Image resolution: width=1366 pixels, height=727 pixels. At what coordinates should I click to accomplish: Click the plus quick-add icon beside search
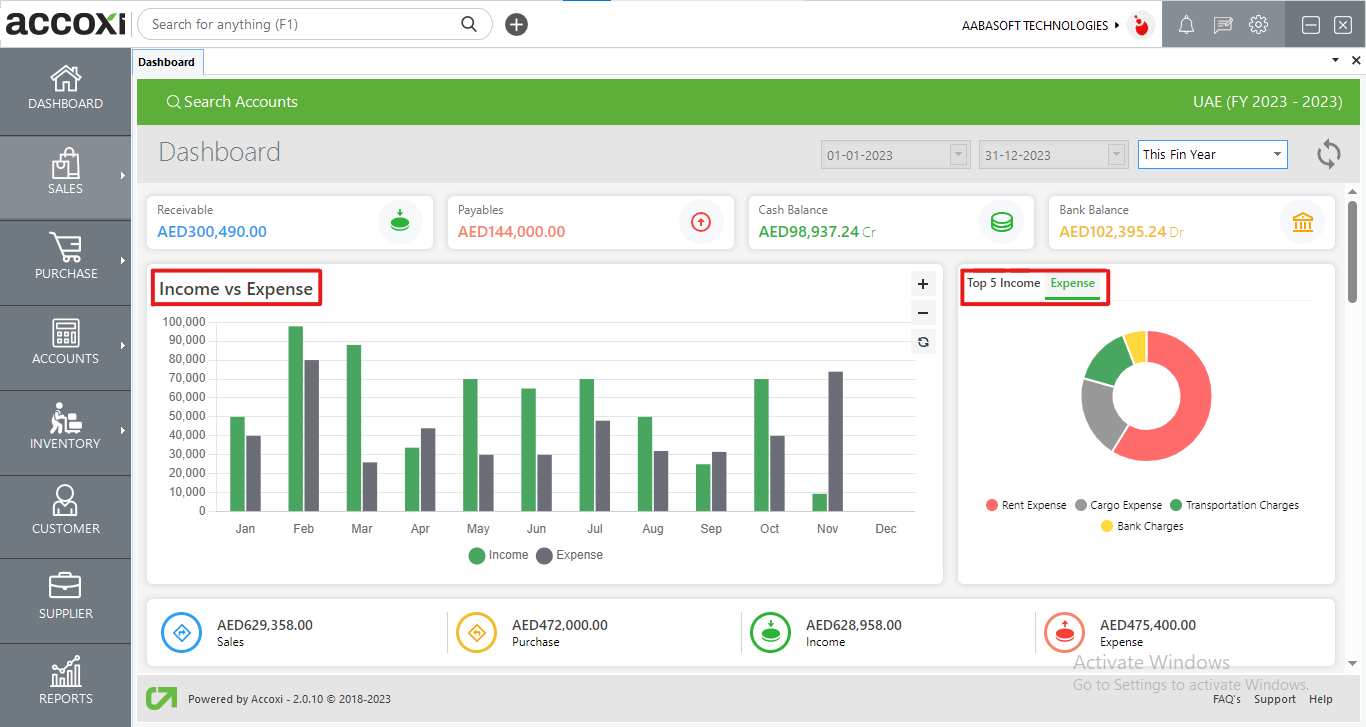pos(516,25)
